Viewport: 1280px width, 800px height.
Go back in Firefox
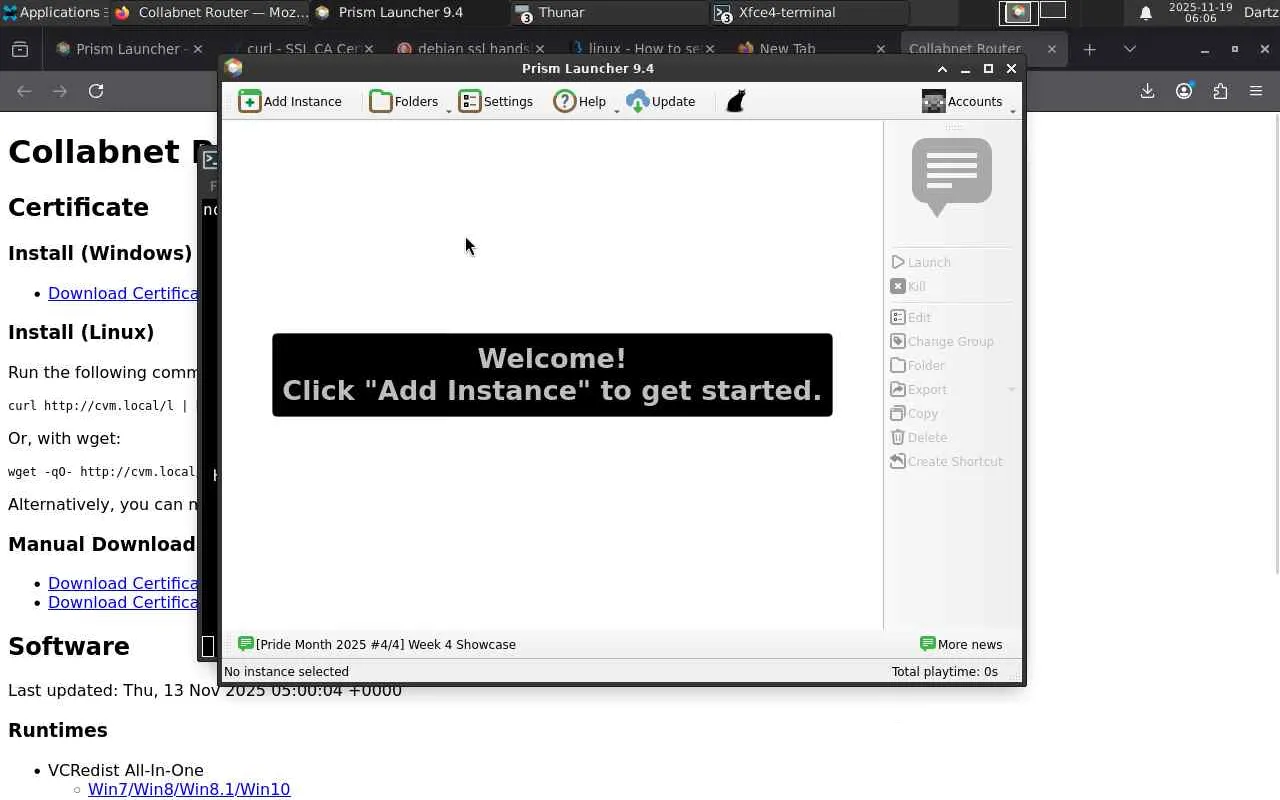[24, 91]
